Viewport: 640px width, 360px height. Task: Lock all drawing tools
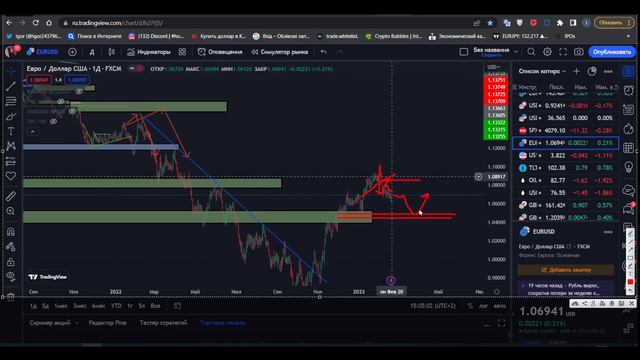(x=11, y=262)
